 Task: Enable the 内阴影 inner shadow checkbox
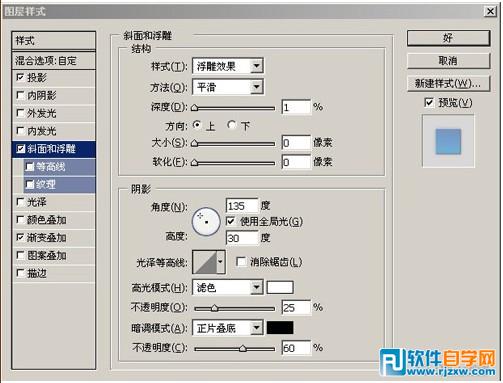click(20, 95)
